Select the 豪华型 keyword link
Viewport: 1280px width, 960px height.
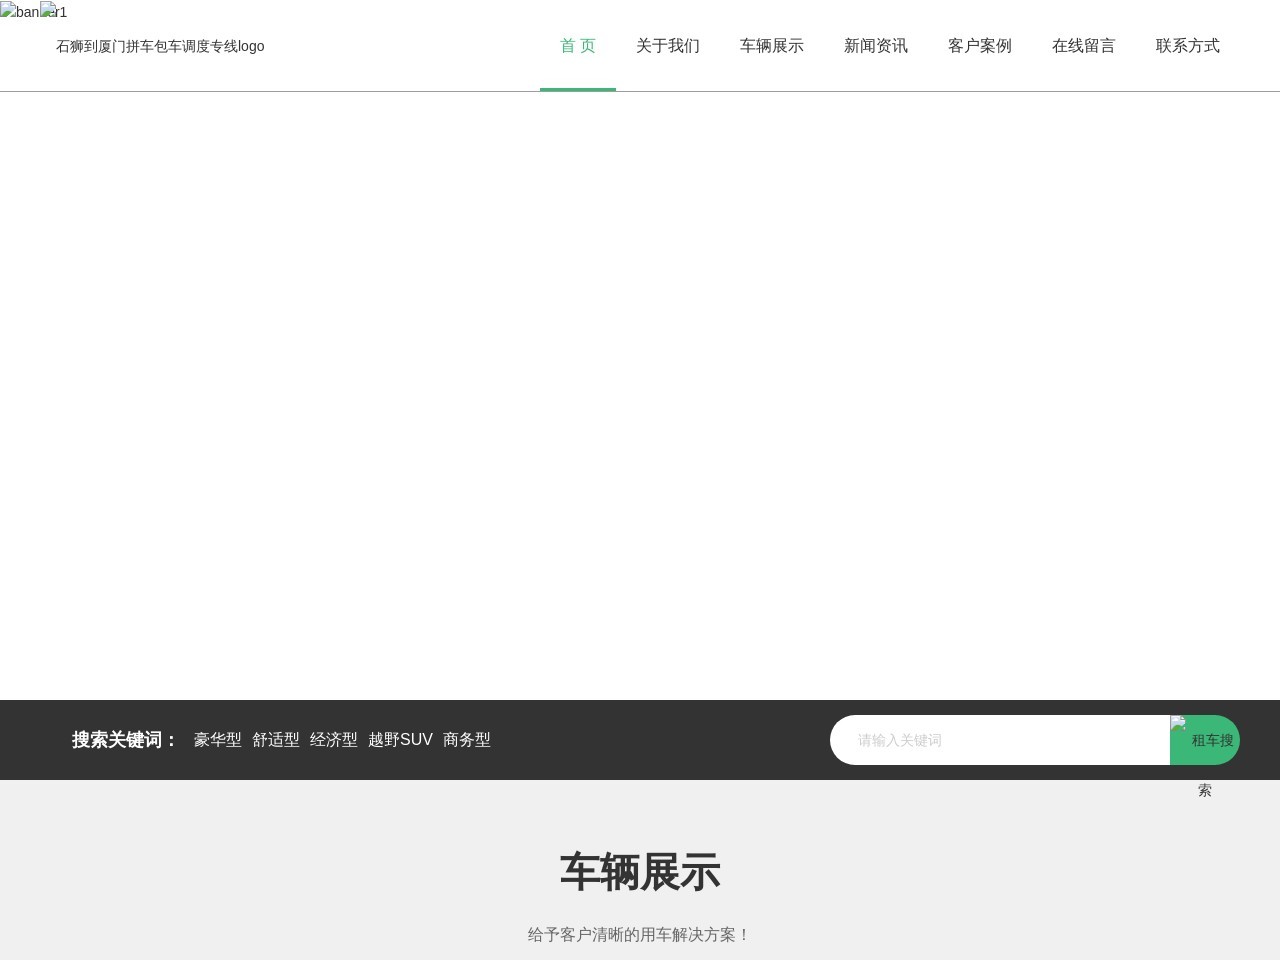[x=218, y=740]
